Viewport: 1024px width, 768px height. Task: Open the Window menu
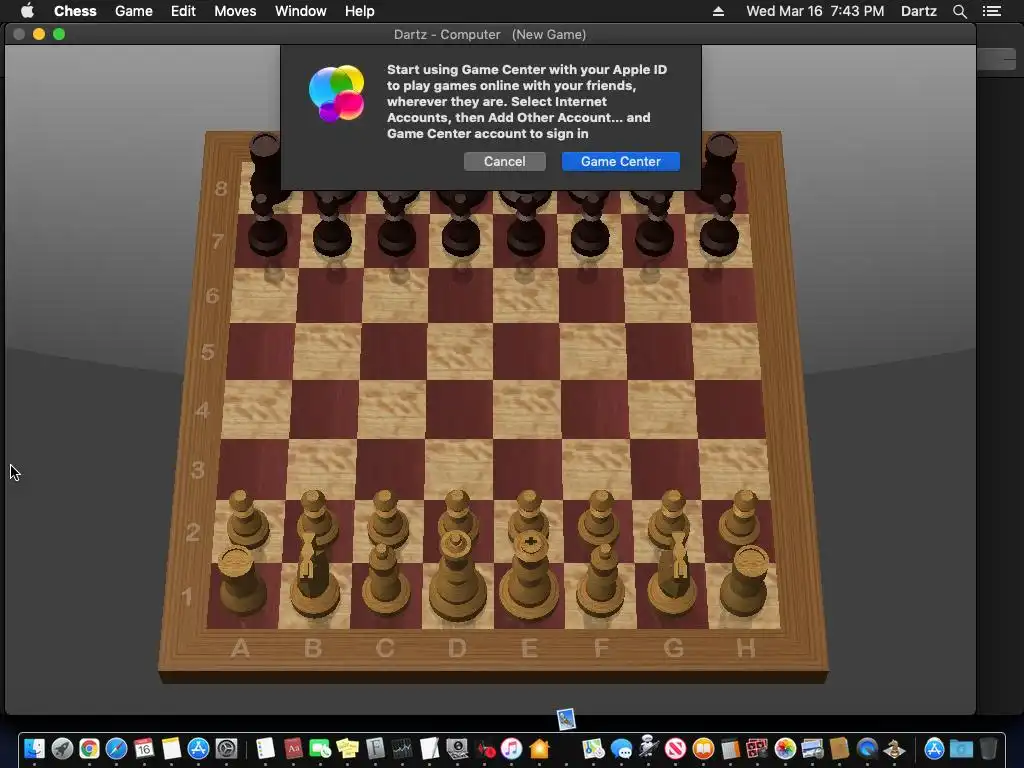pos(300,11)
